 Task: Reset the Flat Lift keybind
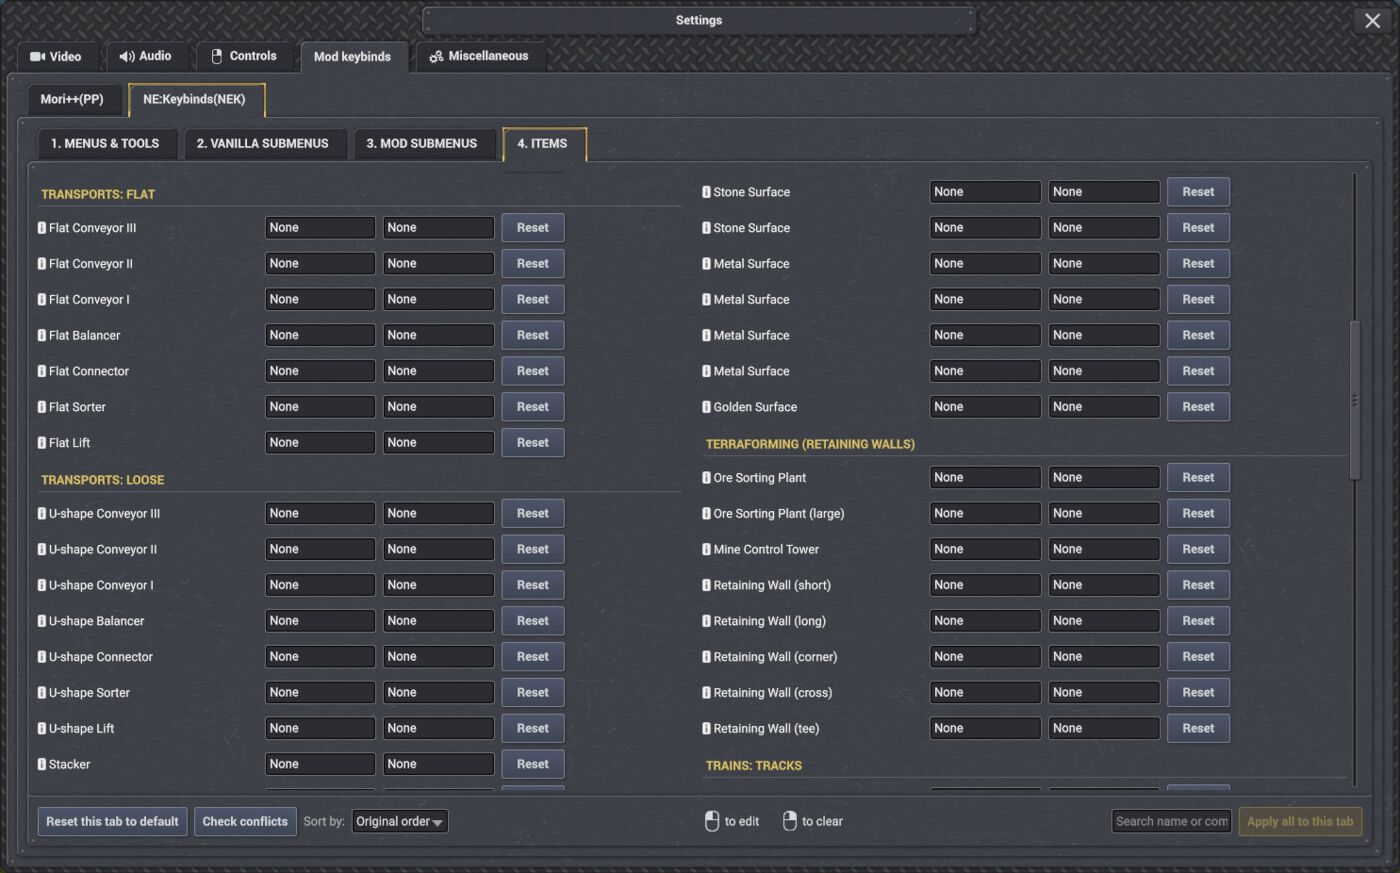pyautogui.click(x=533, y=443)
